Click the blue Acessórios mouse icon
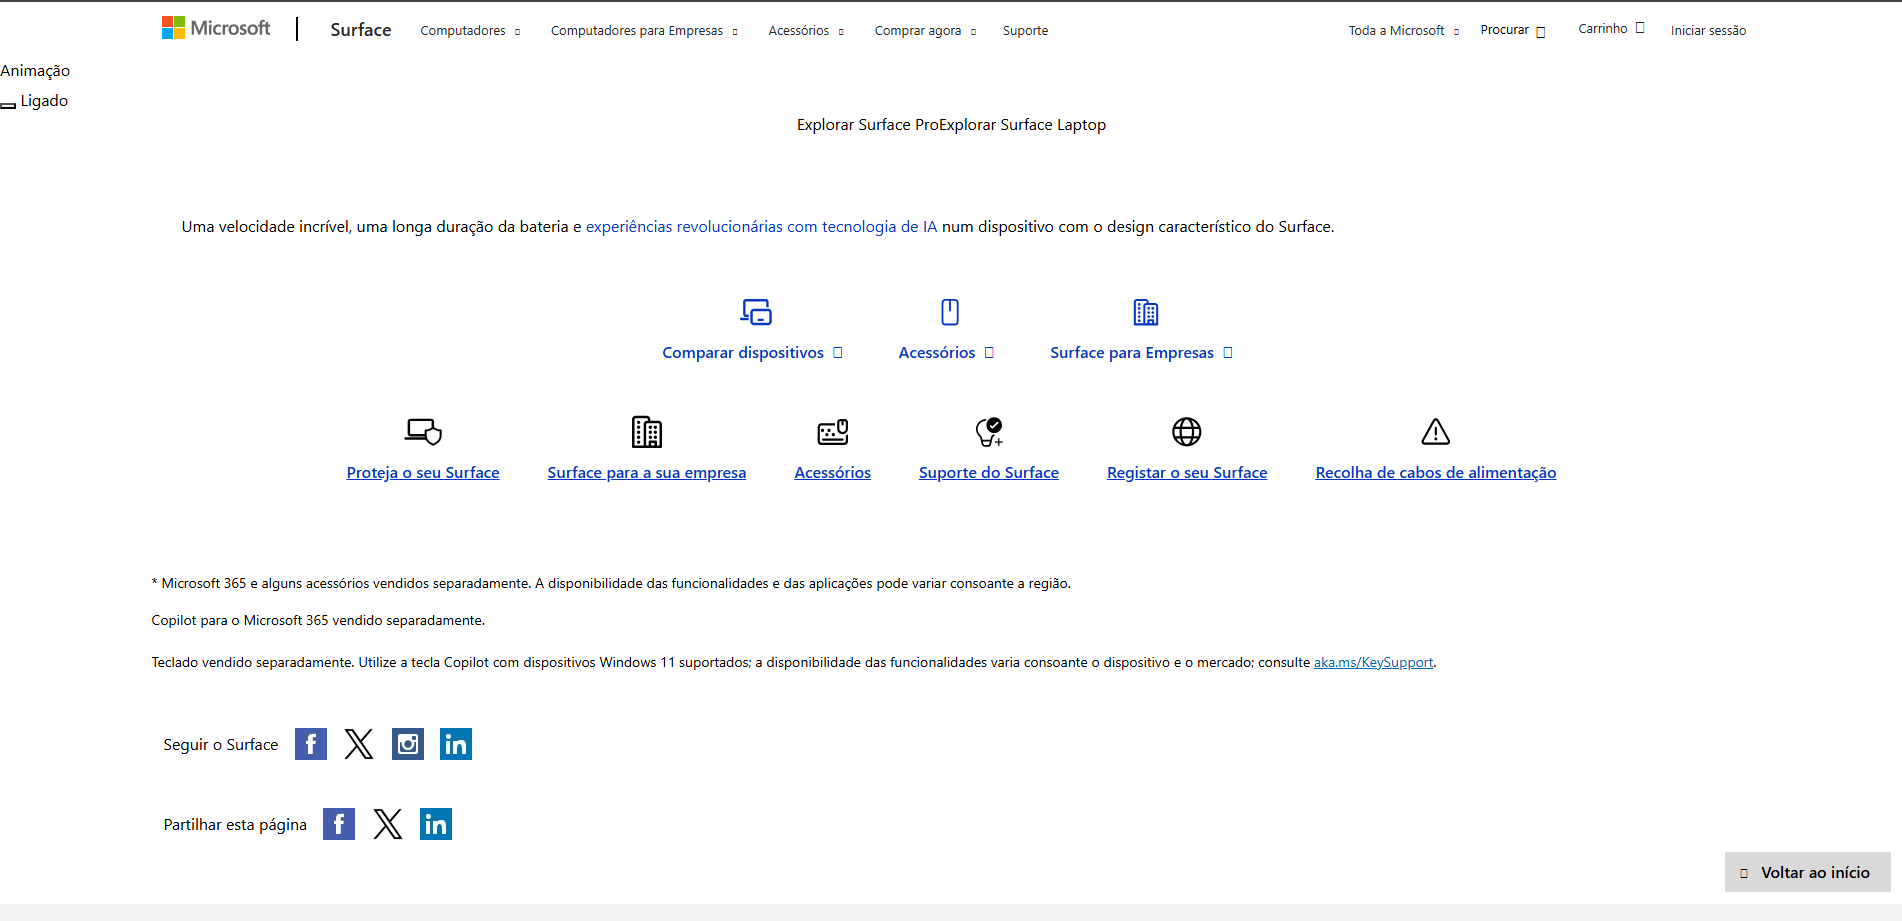The width and height of the screenshot is (1902, 921). [x=950, y=312]
